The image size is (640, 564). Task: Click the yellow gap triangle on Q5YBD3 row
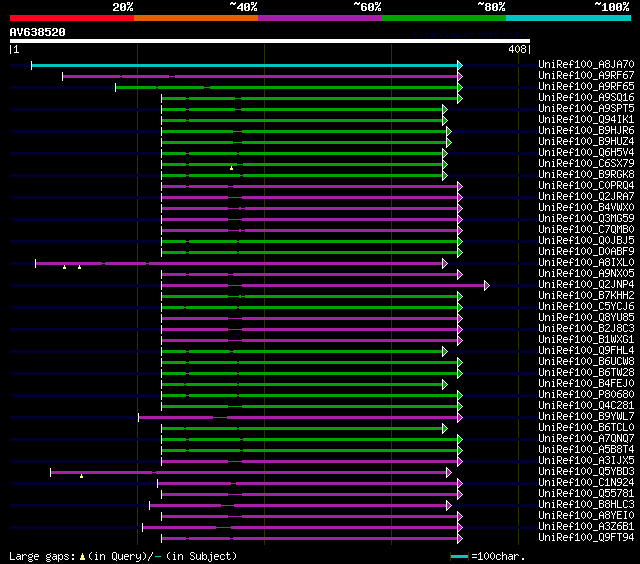click(81, 475)
